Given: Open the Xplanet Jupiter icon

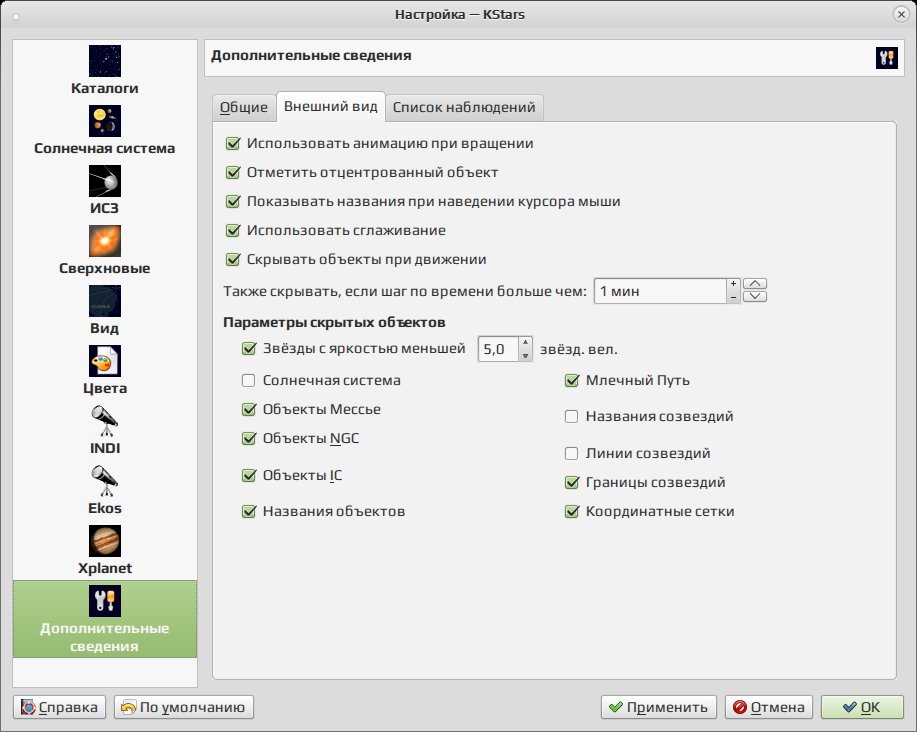Looking at the screenshot, I should [x=105, y=541].
